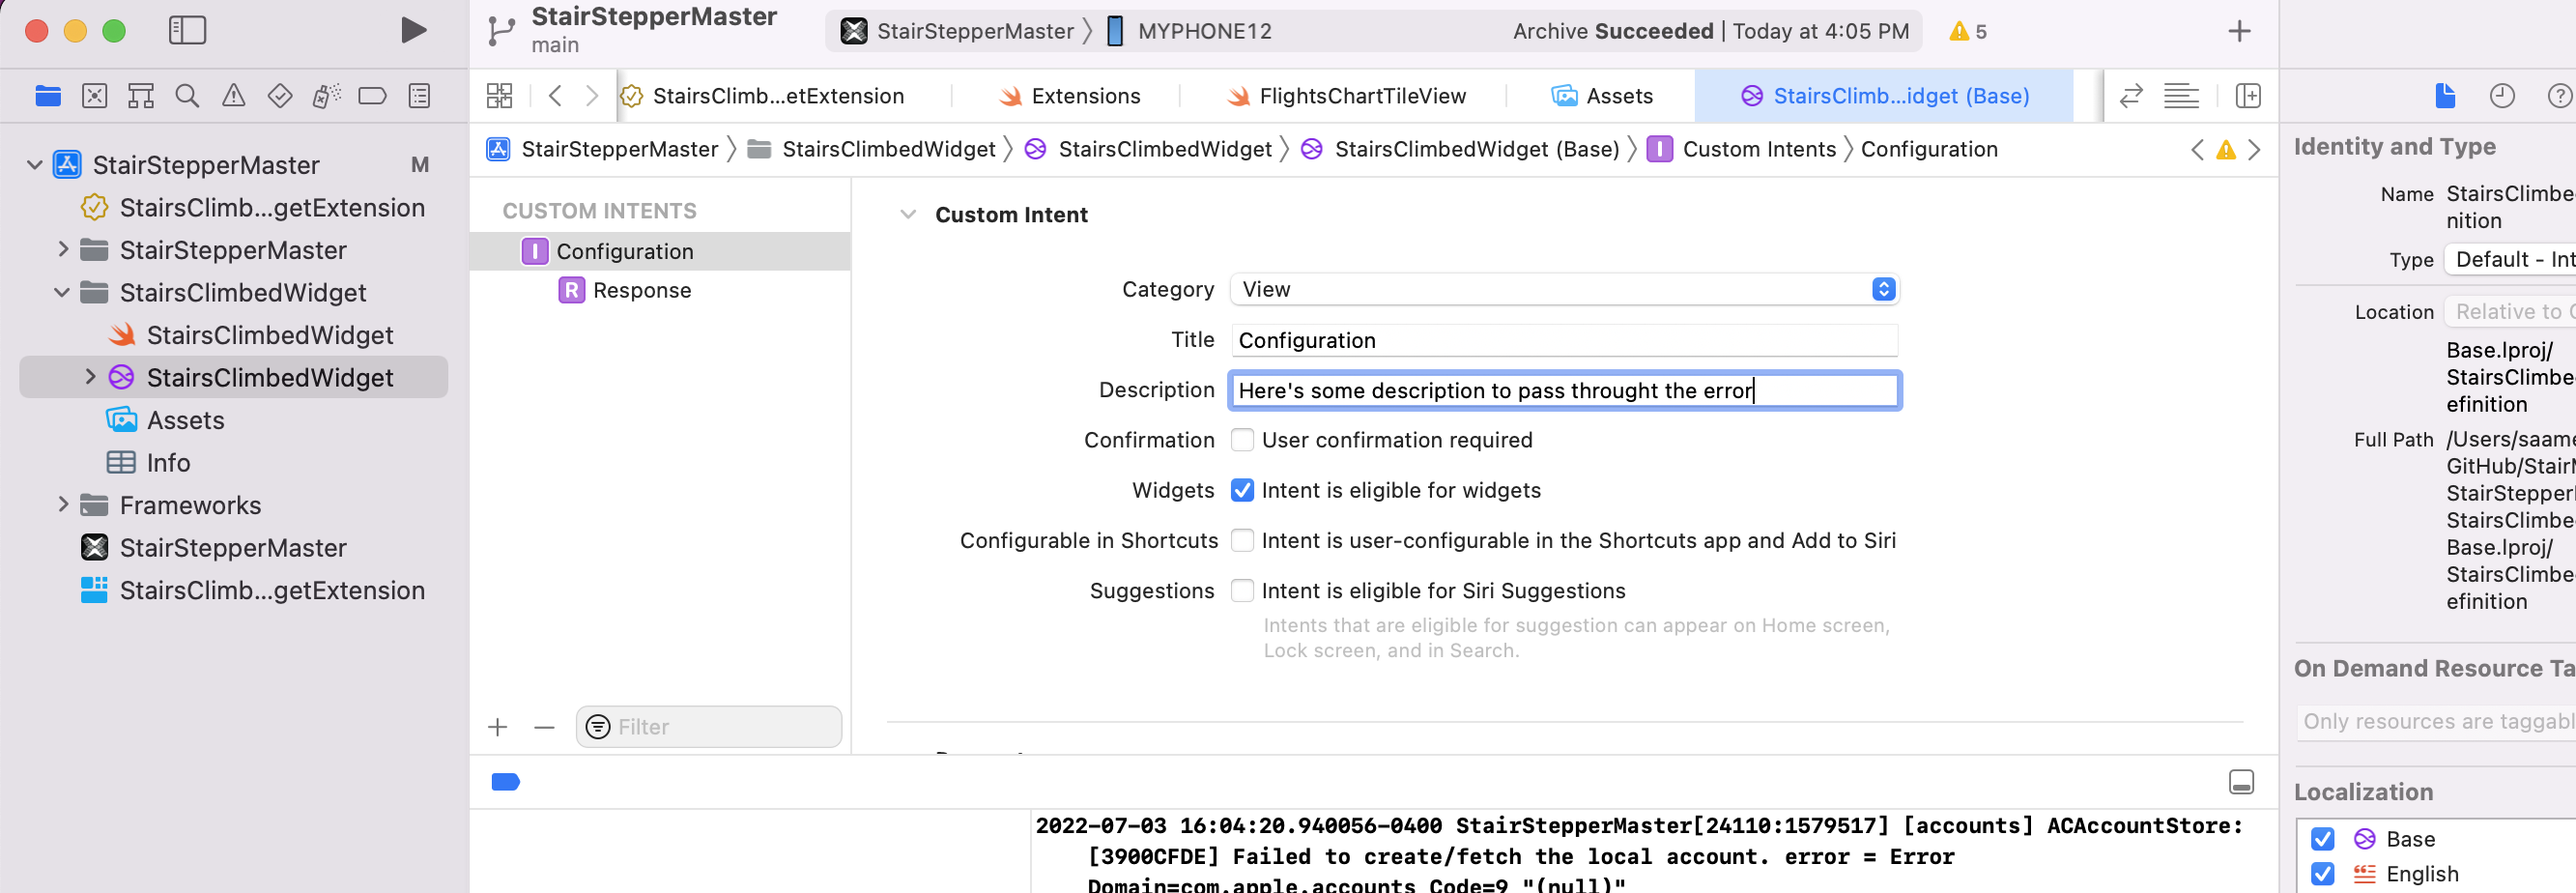Uncheck the English localization checkbox
Image resolution: width=2576 pixels, height=893 pixels.
point(2323,873)
